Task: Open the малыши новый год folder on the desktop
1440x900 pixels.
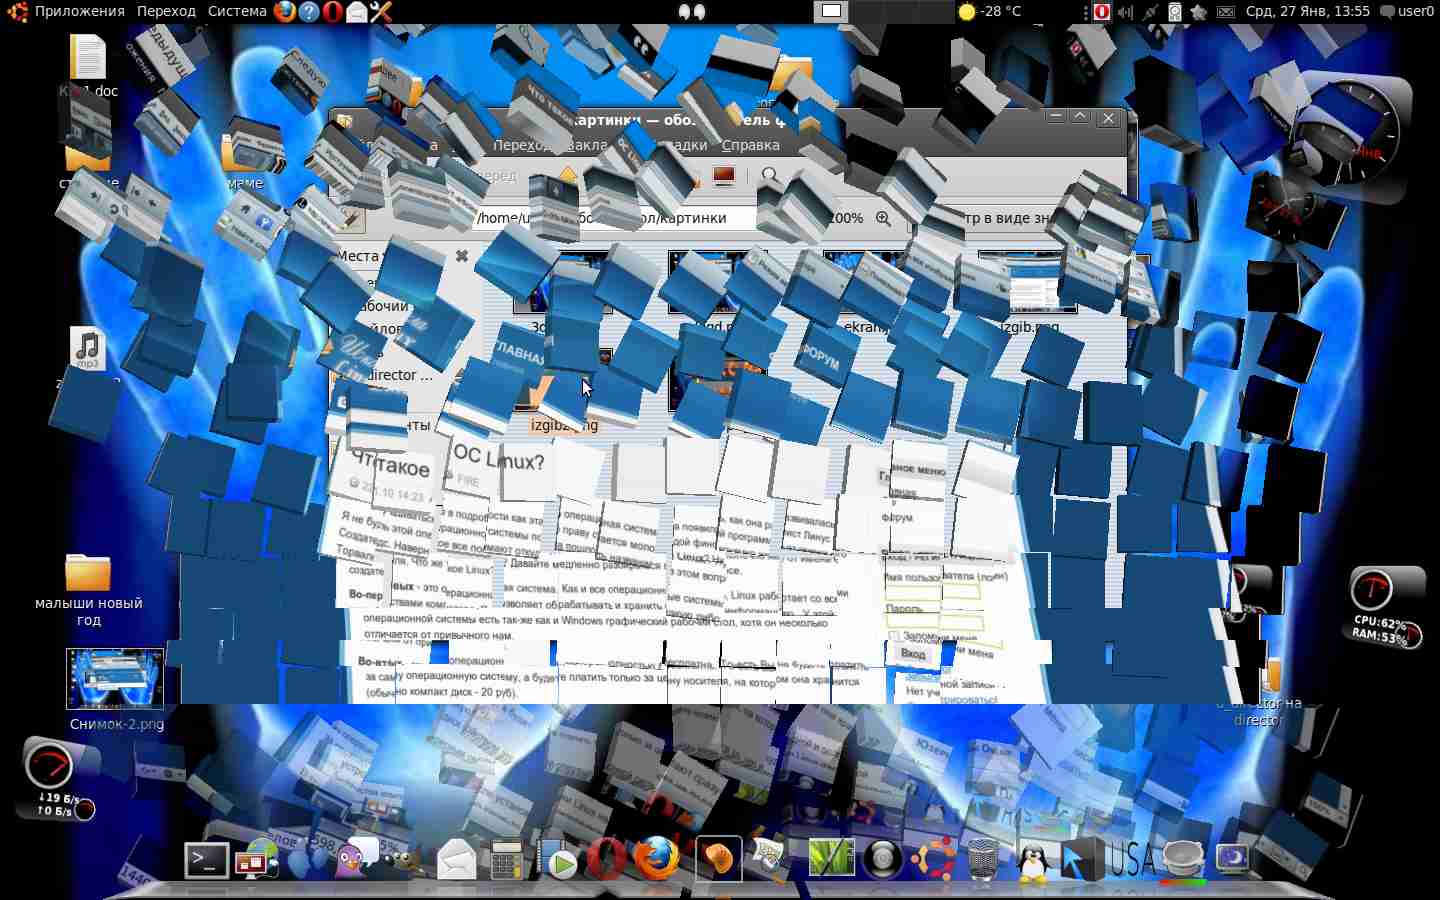Action: [x=88, y=590]
